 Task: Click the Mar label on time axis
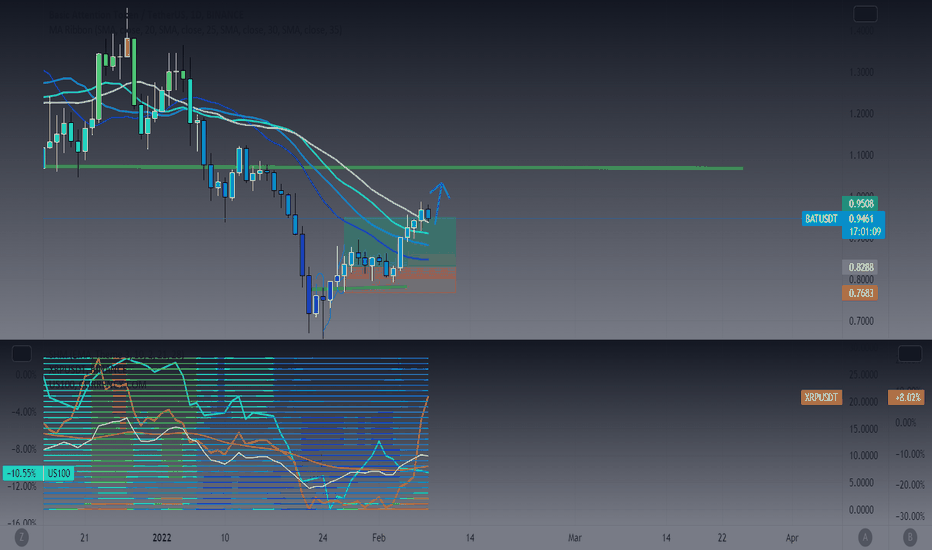pyautogui.click(x=574, y=538)
